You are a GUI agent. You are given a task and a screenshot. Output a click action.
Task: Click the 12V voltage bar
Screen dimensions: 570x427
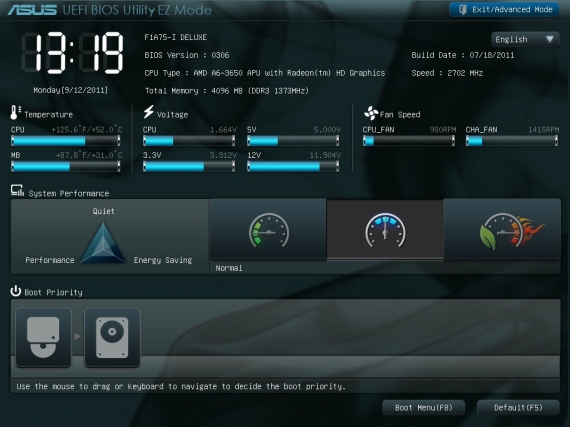click(x=293, y=166)
